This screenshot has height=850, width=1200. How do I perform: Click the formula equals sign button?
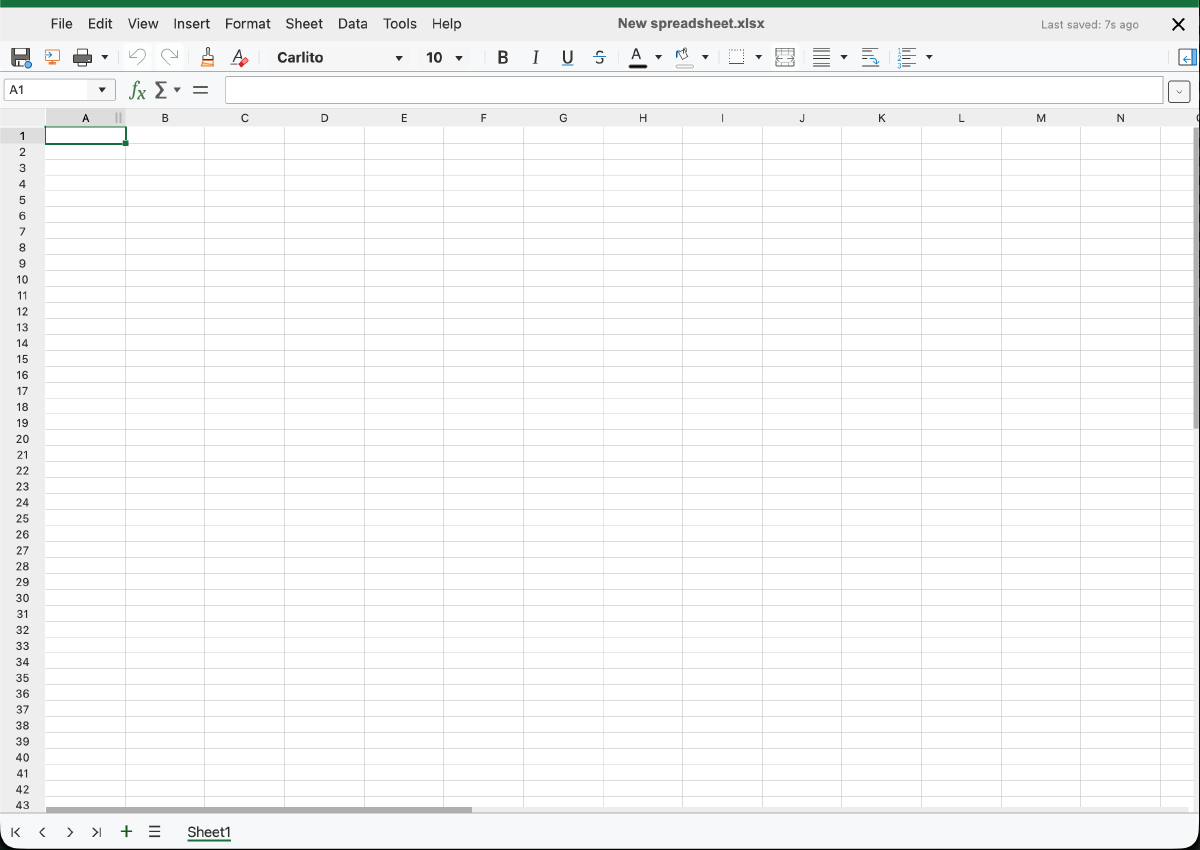point(201,90)
